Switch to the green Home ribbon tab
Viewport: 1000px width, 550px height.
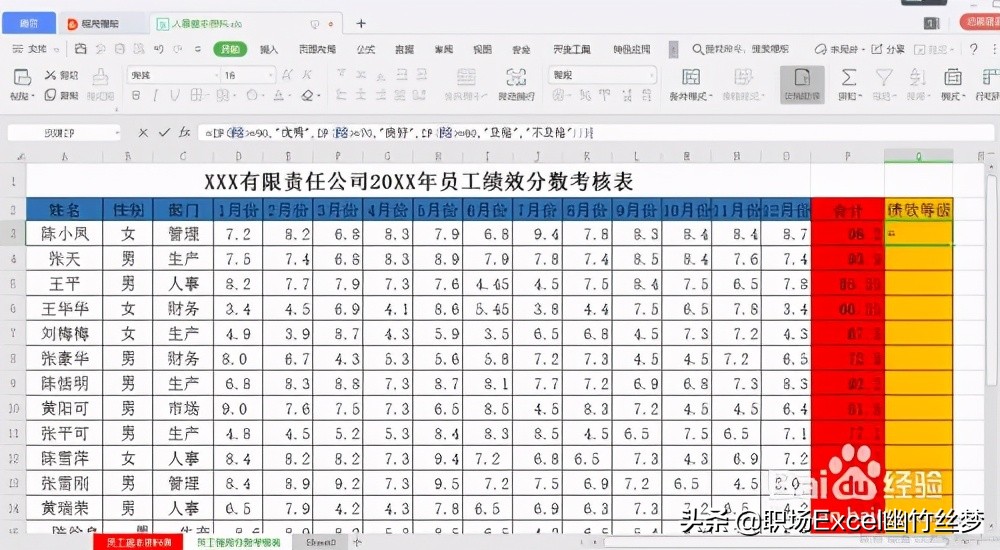[230, 49]
